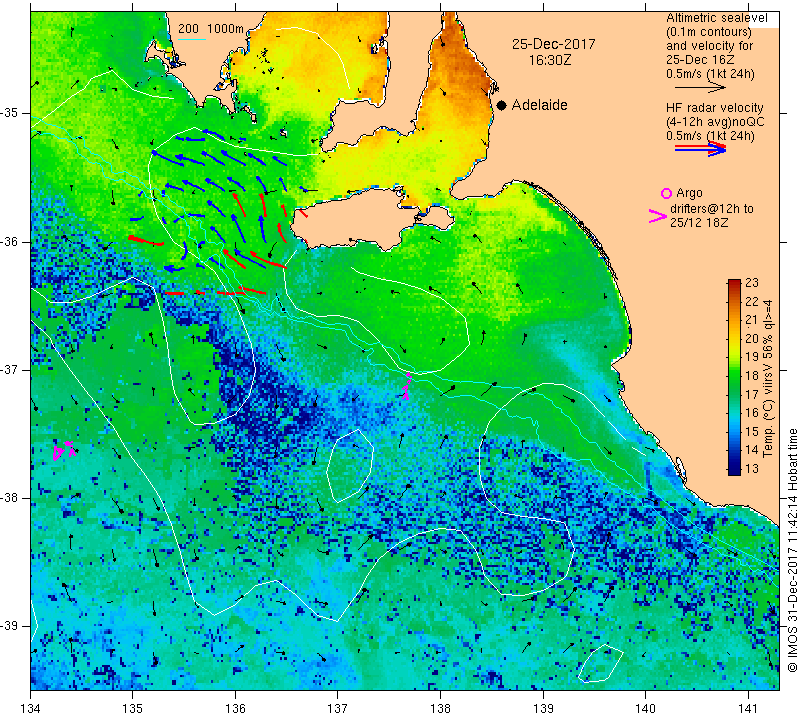This screenshot has height=720, width=800.
Task: Click the magenta drifter arrowhead legend symbol
Action: [x=658, y=216]
